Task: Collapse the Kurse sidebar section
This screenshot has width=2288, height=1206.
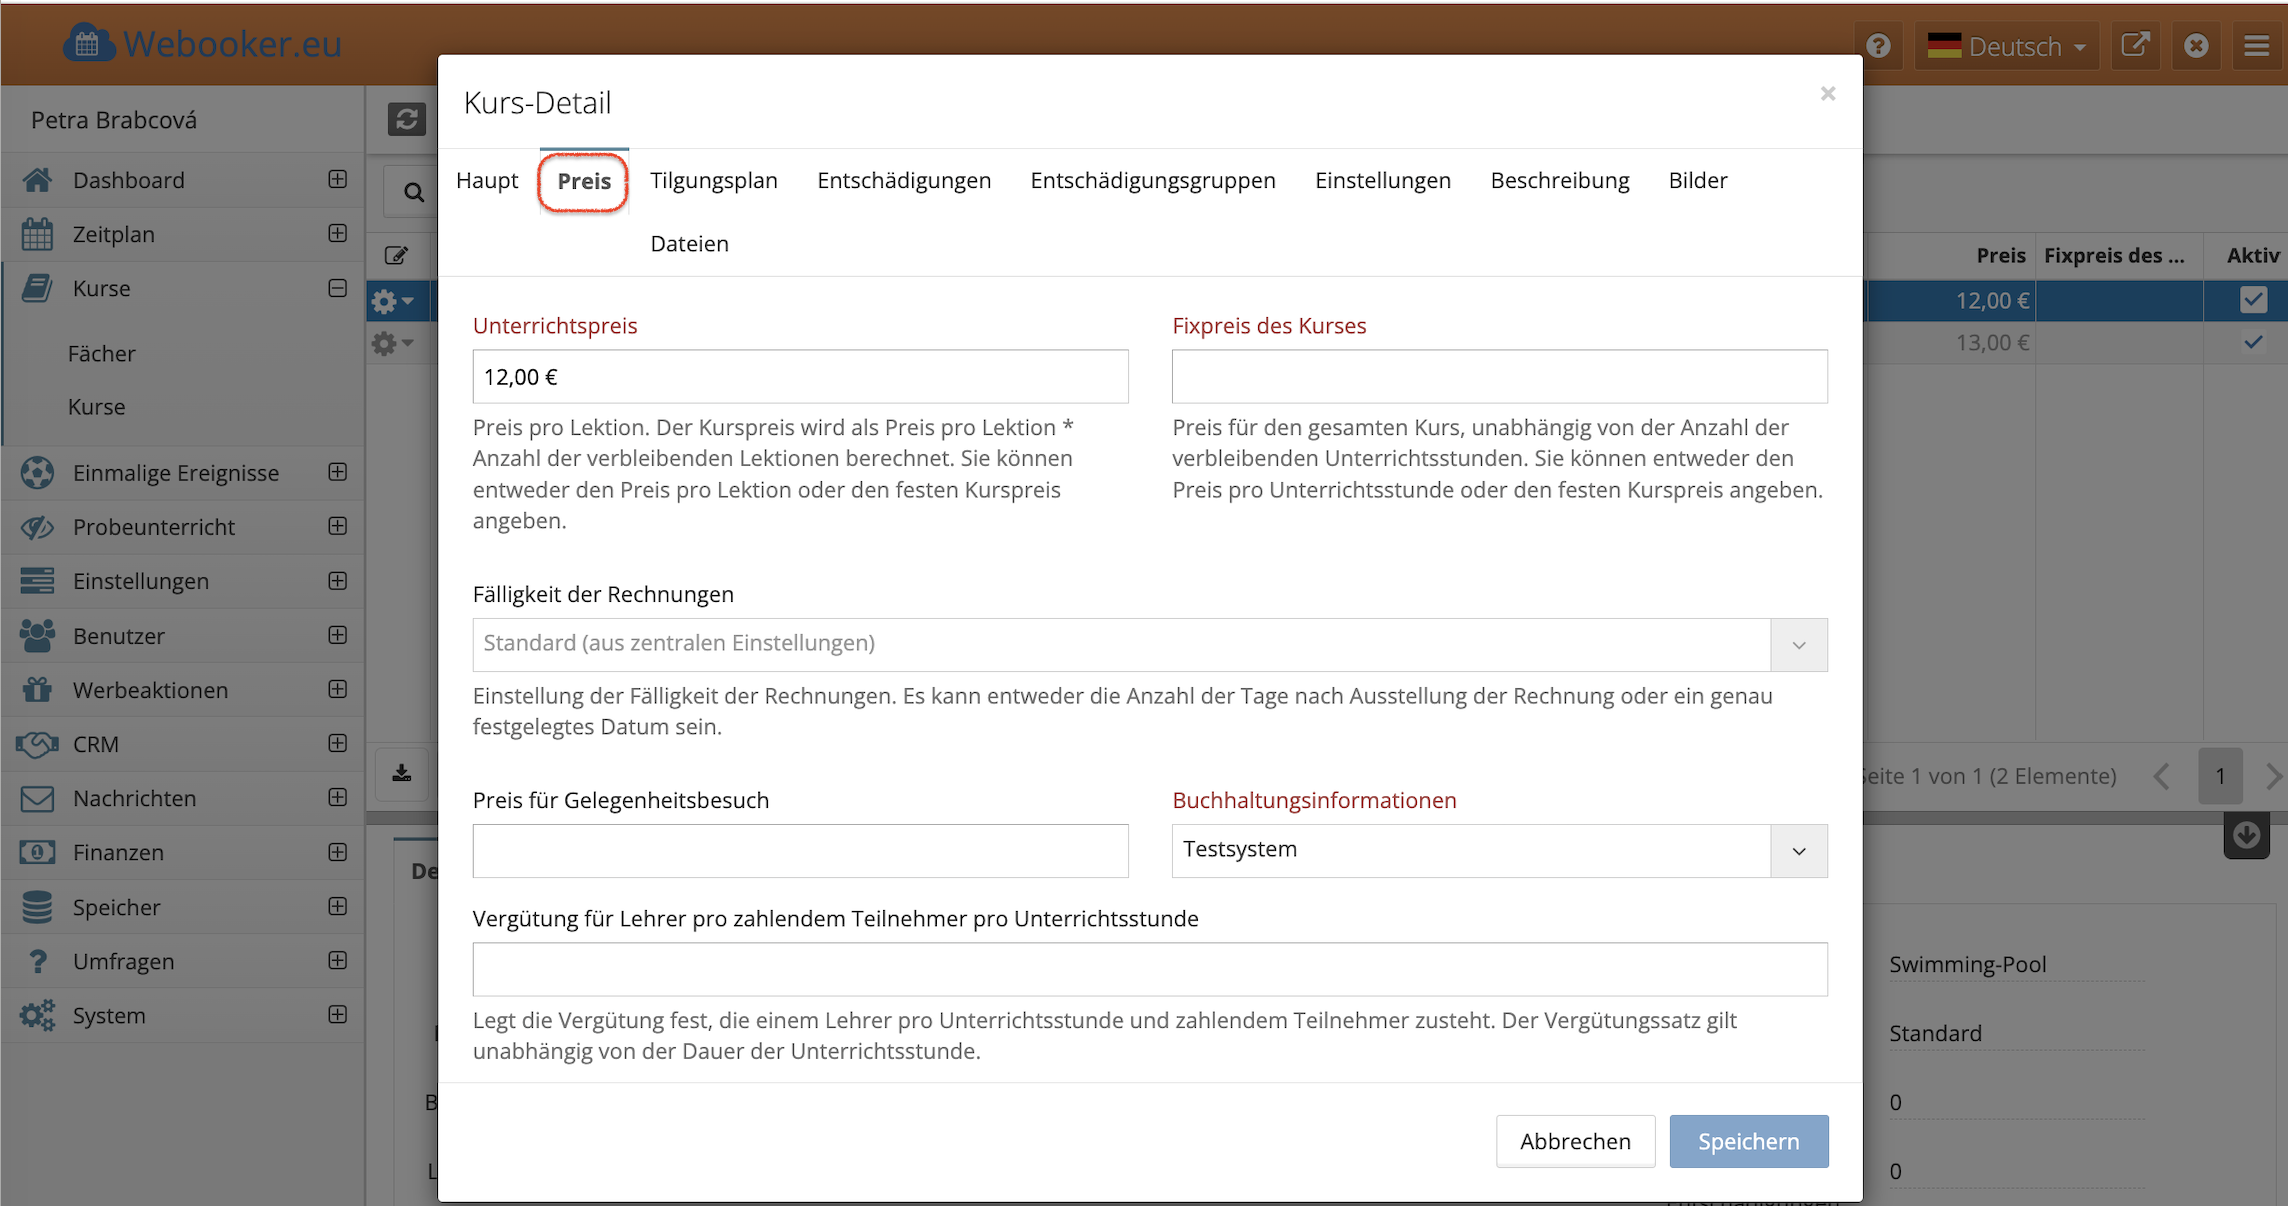Action: pos(338,288)
